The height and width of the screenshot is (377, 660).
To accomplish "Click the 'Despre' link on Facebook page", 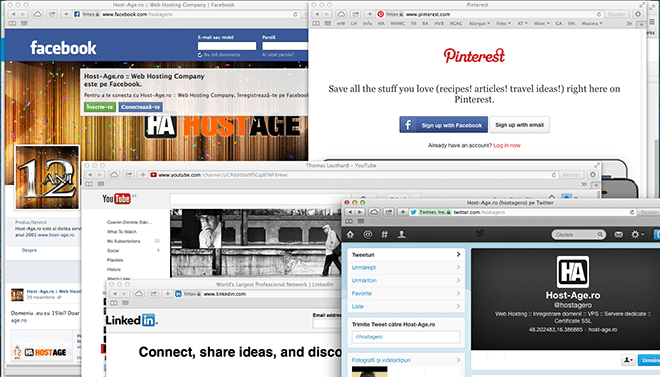I will pyautogui.click(x=29, y=250).
